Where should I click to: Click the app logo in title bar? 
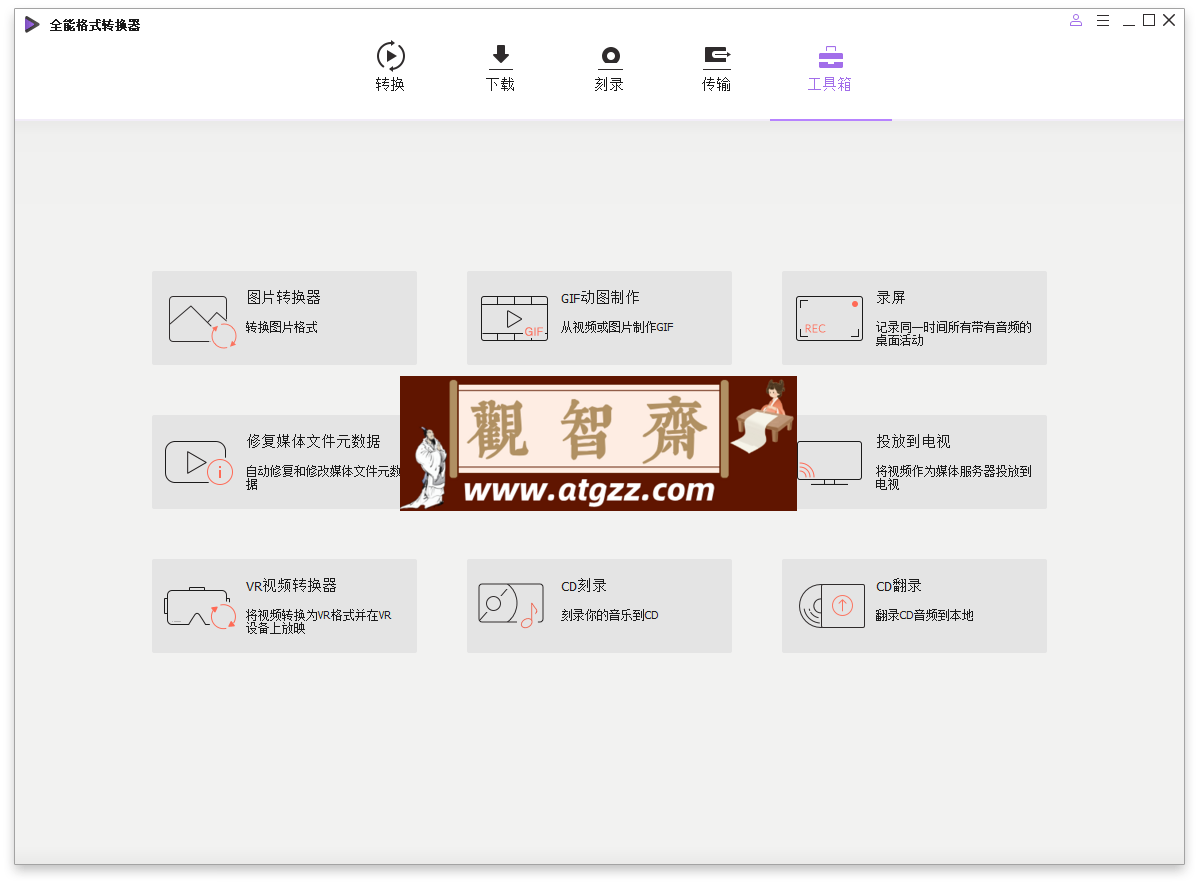click(x=32, y=24)
